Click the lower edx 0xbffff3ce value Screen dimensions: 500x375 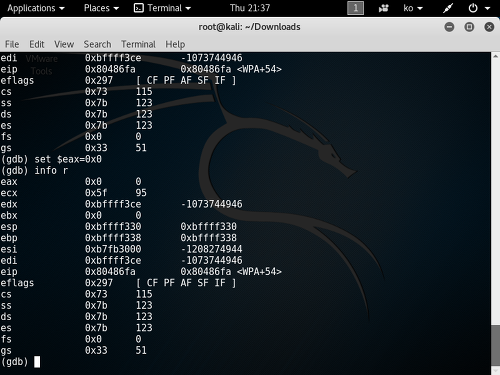coord(113,204)
